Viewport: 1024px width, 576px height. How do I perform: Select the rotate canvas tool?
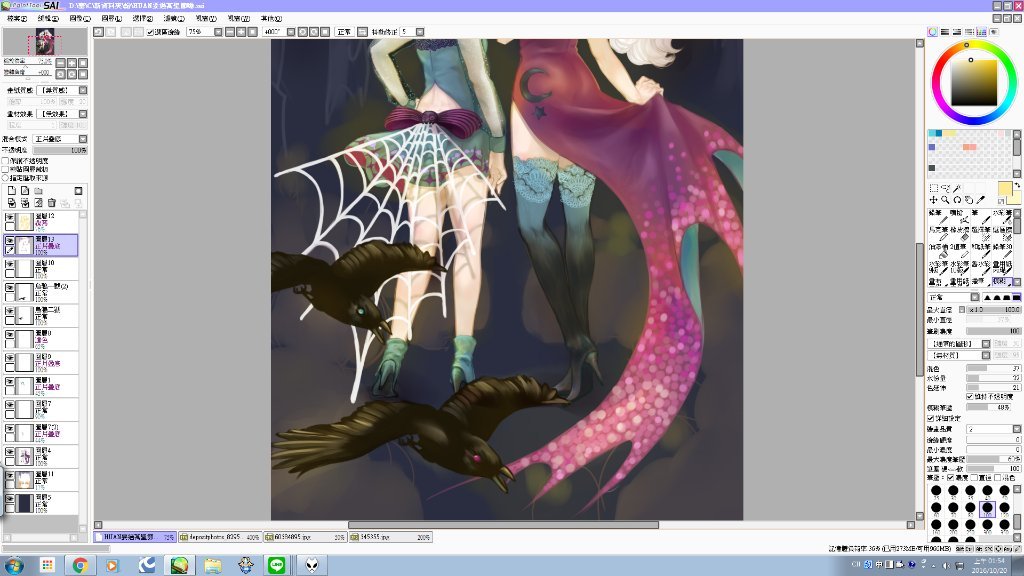coord(957,200)
